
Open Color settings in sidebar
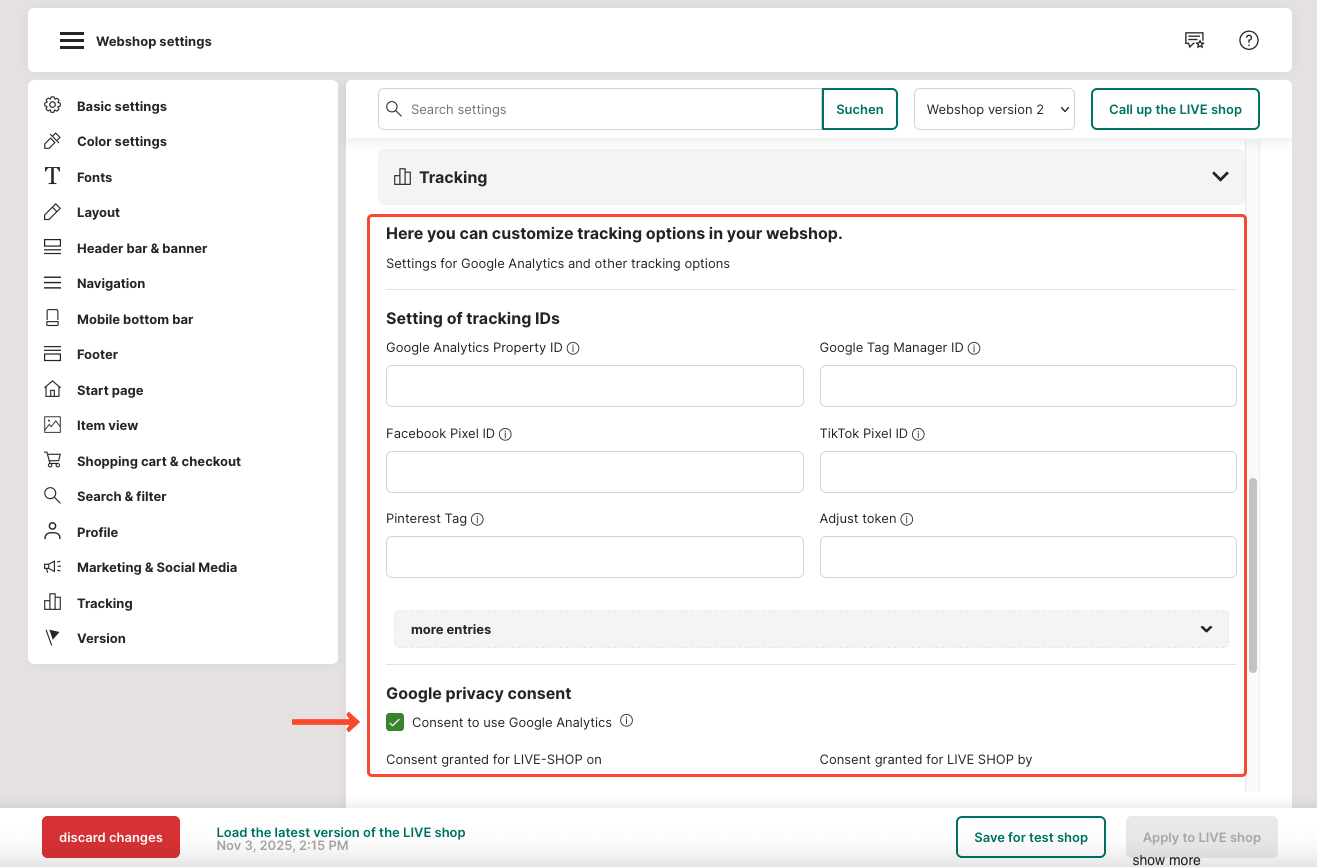click(121, 141)
